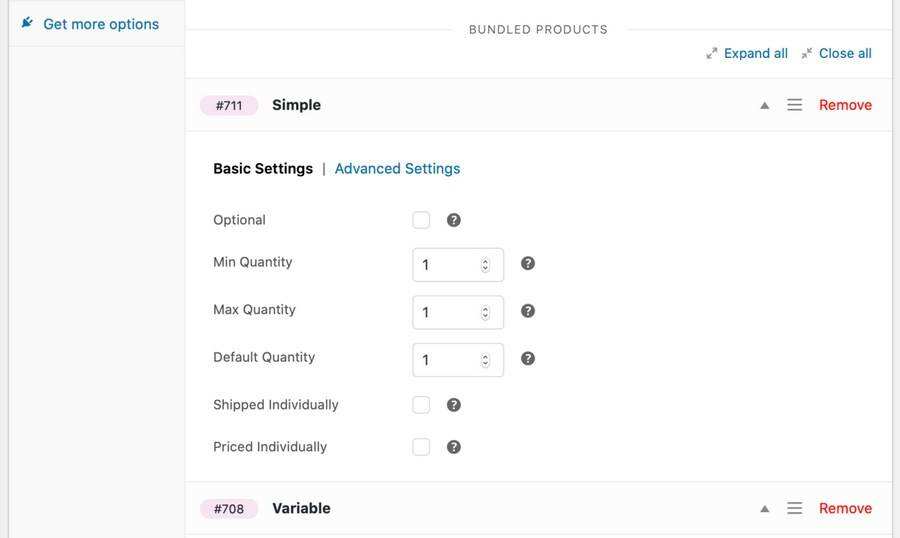The width and height of the screenshot is (900, 538).
Task: Click drag handle icon for Variable product
Action: click(x=795, y=508)
